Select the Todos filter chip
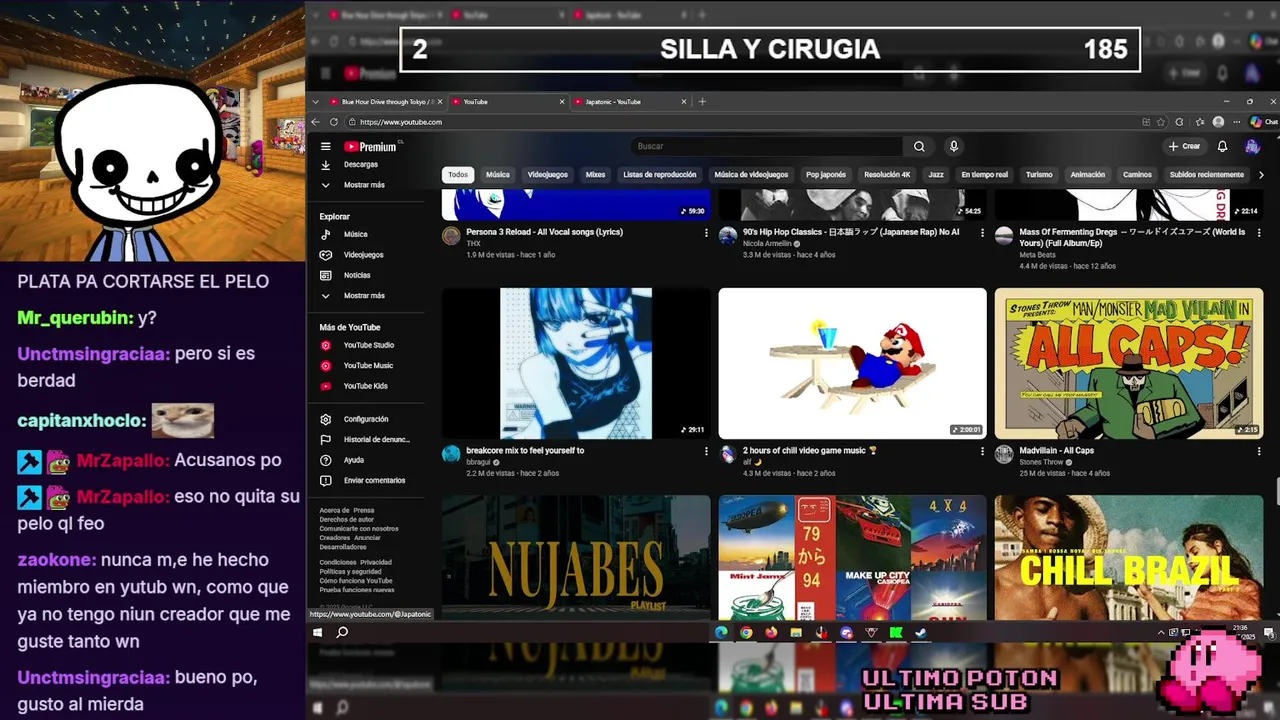Image resolution: width=1280 pixels, height=720 pixels. tap(458, 175)
